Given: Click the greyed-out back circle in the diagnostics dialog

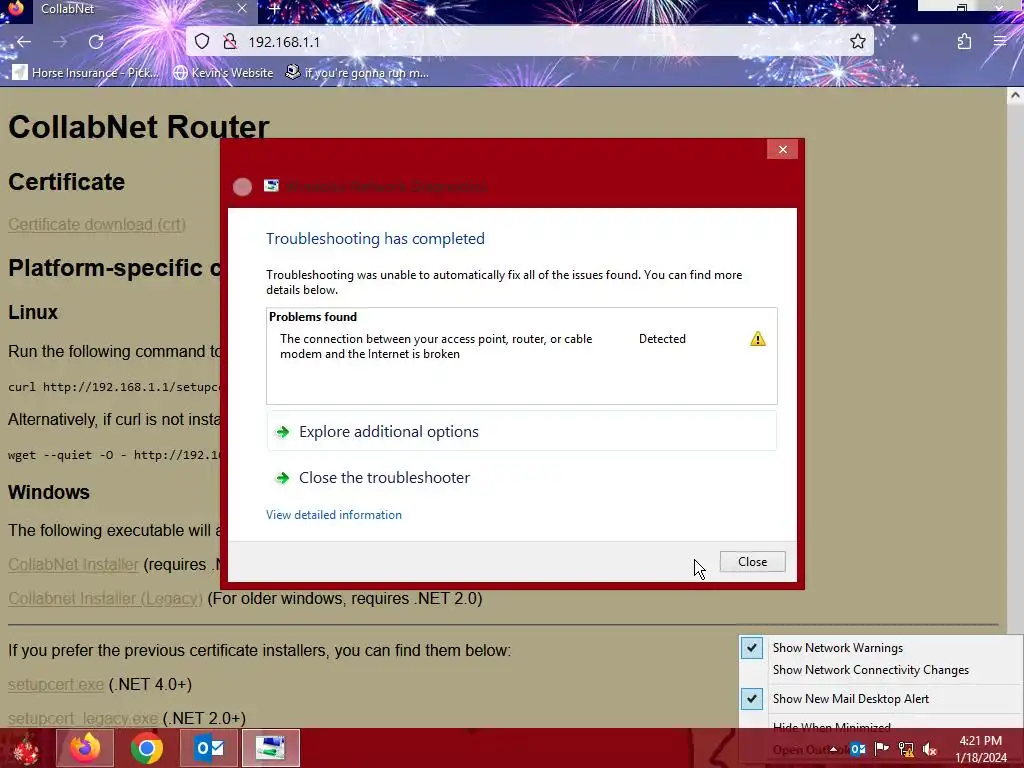Looking at the screenshot, I should [242, 187].
